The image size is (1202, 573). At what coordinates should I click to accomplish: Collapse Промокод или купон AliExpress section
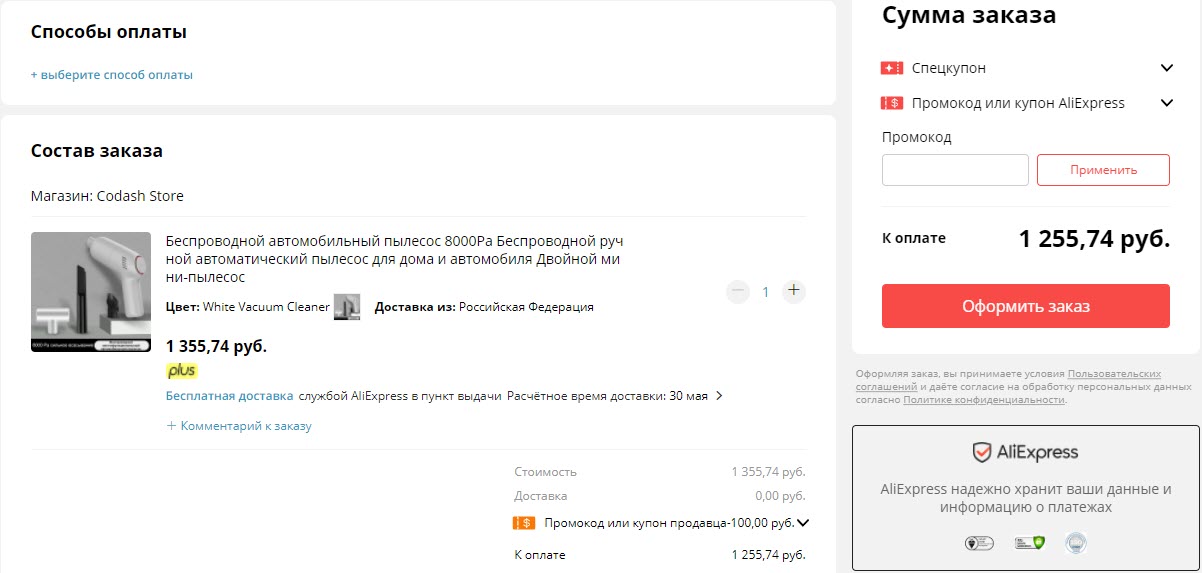(x=1166, y=103)
